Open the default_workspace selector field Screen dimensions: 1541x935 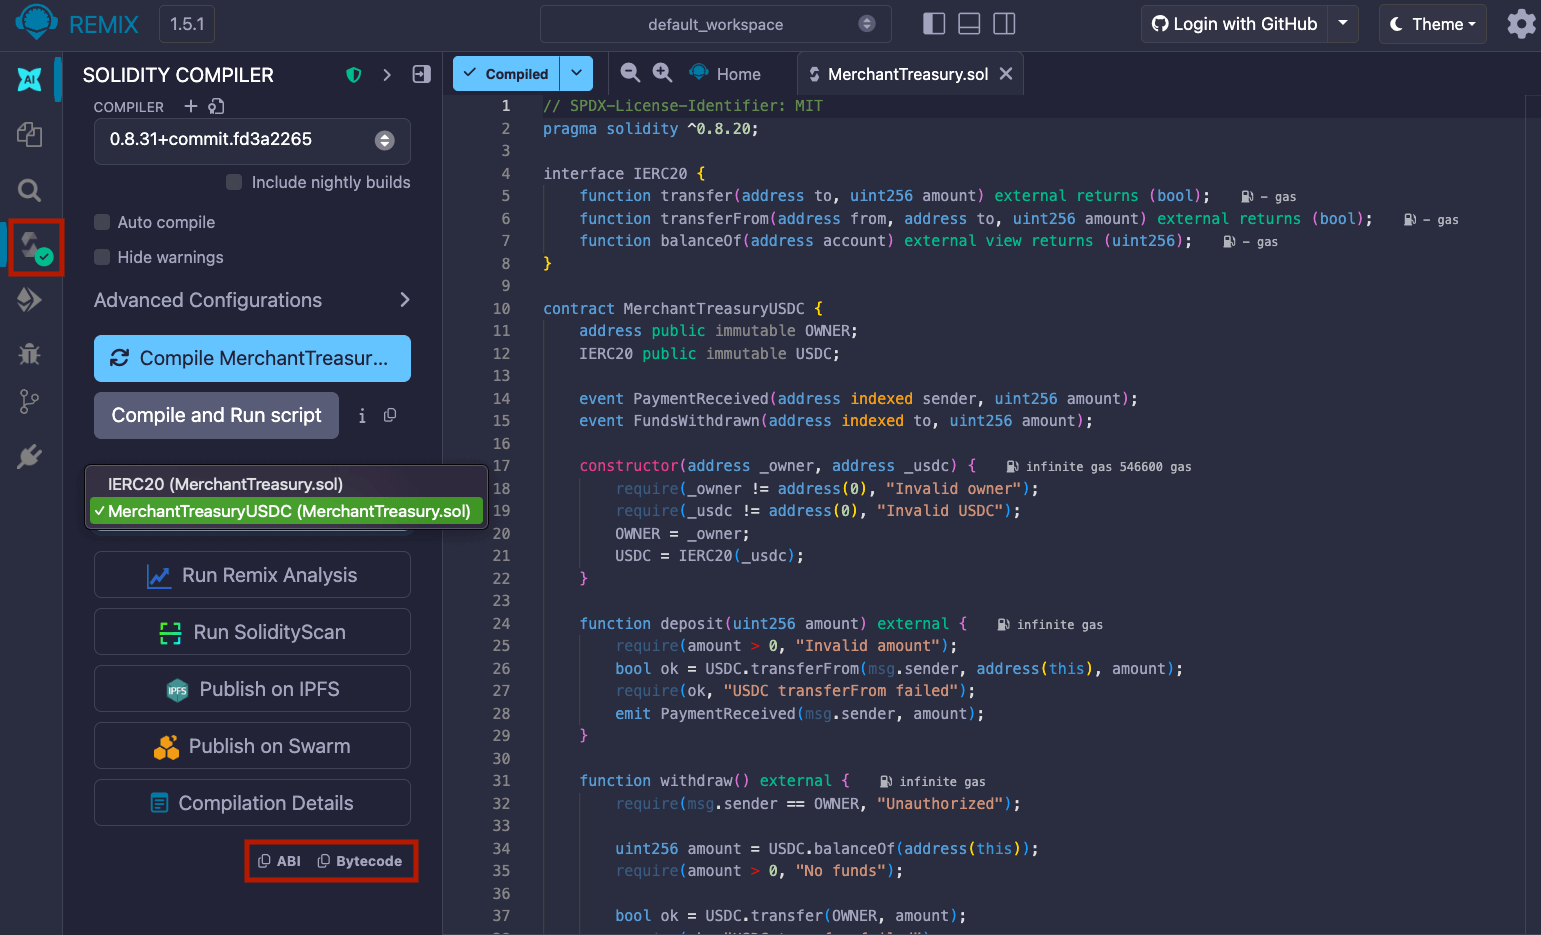(715, 24)
